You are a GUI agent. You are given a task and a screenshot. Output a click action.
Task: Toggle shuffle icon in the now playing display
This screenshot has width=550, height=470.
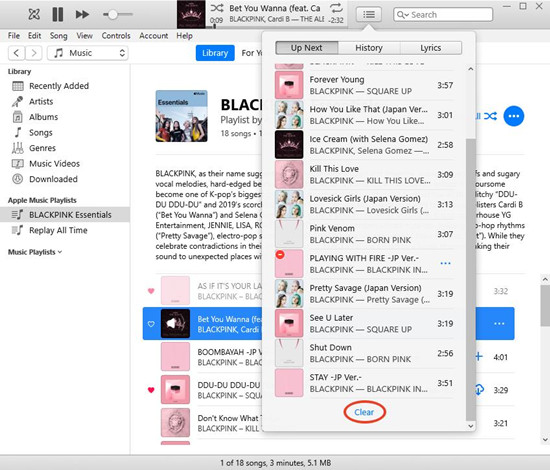coord(217,8)
